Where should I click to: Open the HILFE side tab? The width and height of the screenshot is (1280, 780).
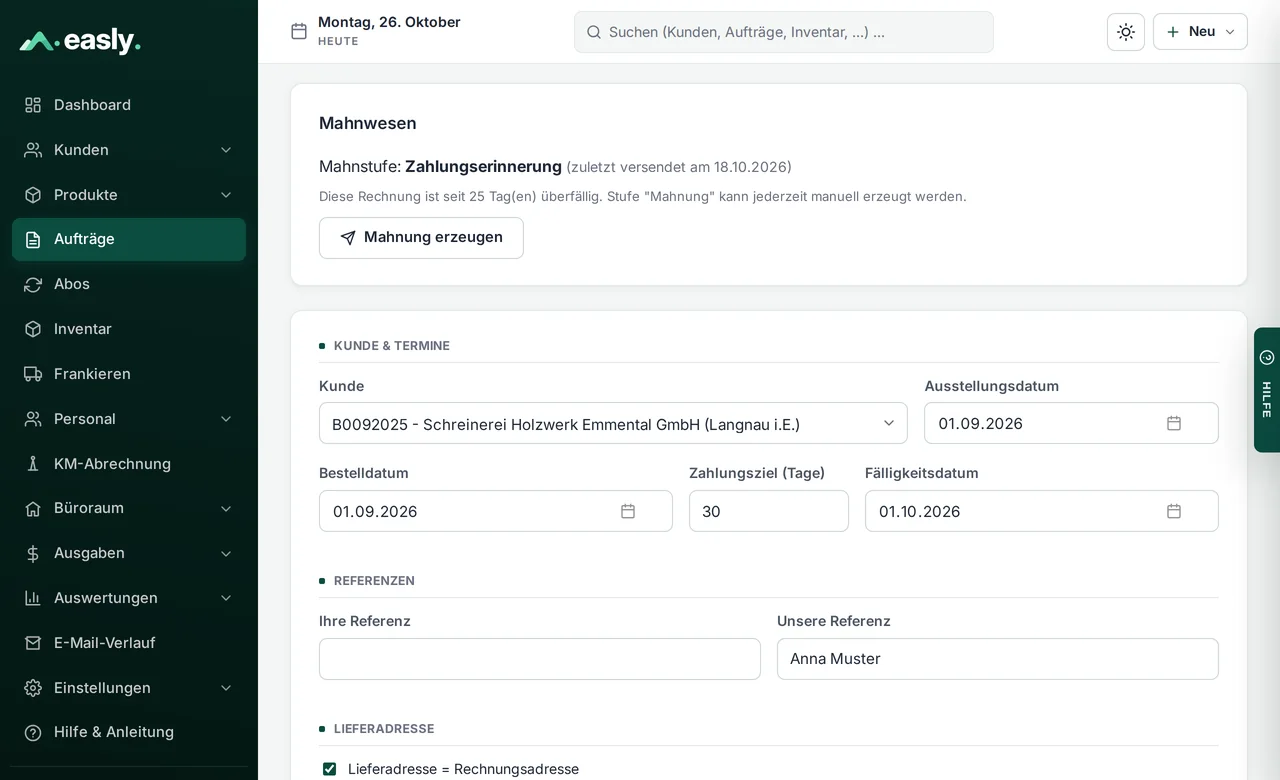click(1267, 390)
